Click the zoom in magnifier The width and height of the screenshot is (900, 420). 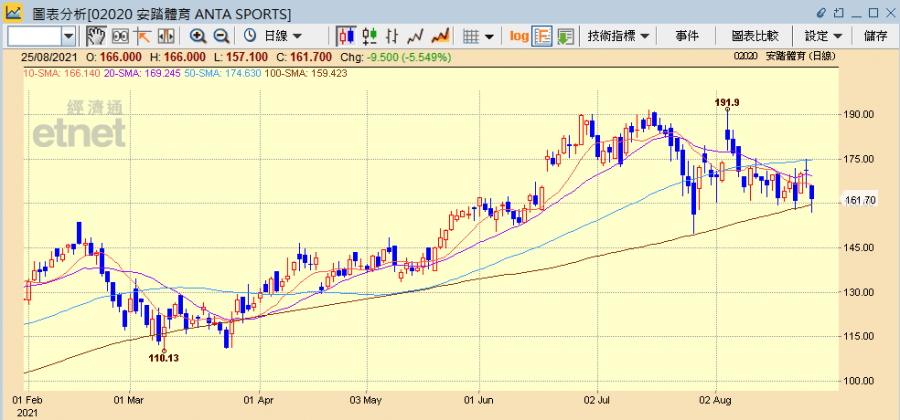coord(198,36)
